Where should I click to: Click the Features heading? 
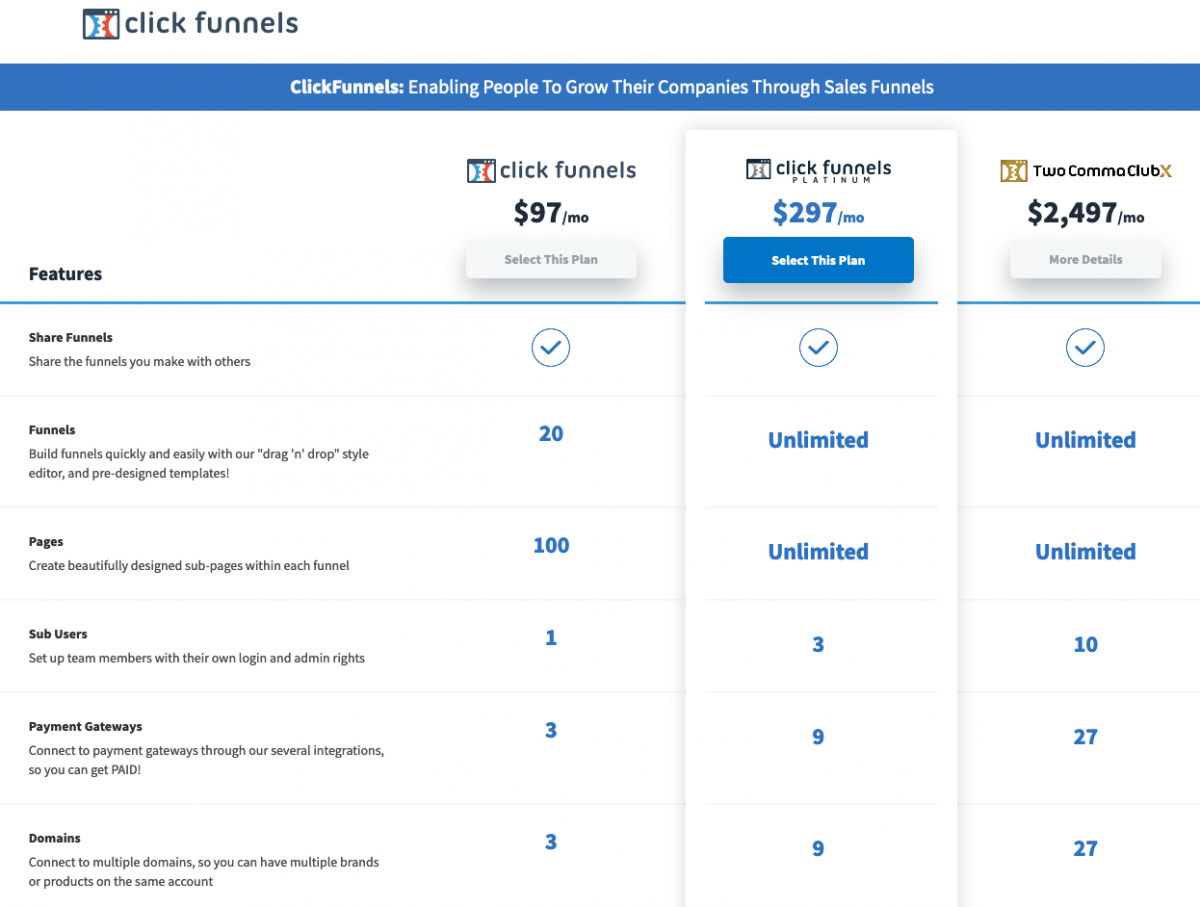[65, 274]
